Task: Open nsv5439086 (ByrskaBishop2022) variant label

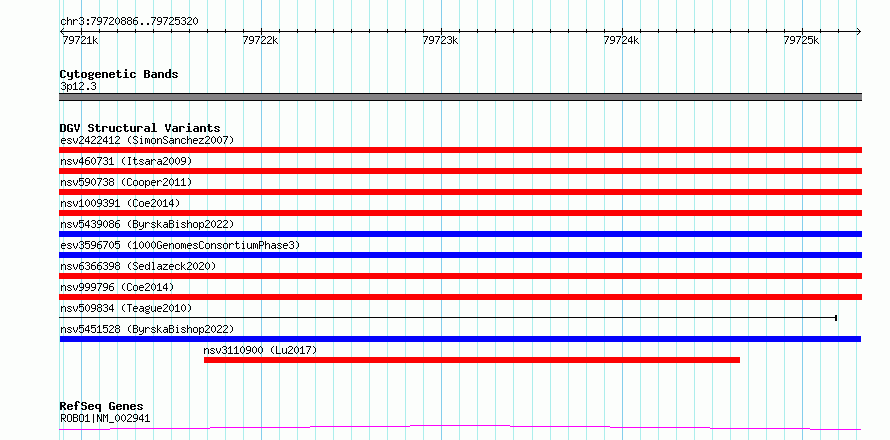Action: (x=147, y=224)
